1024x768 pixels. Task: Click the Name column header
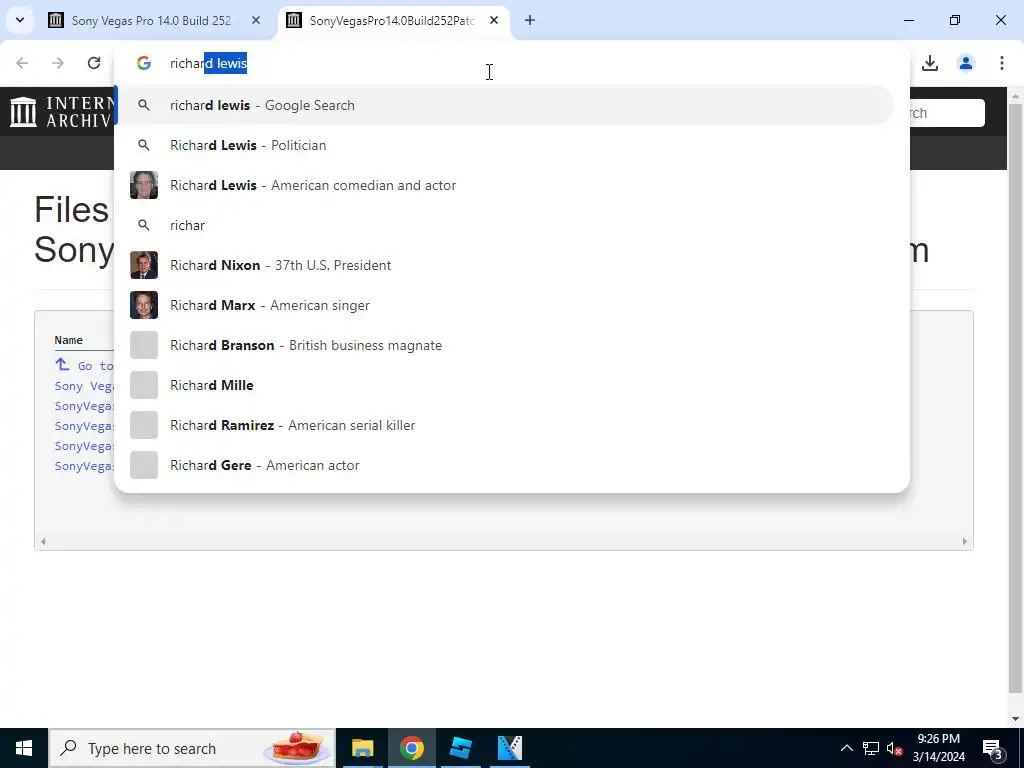tap(69, 340)
